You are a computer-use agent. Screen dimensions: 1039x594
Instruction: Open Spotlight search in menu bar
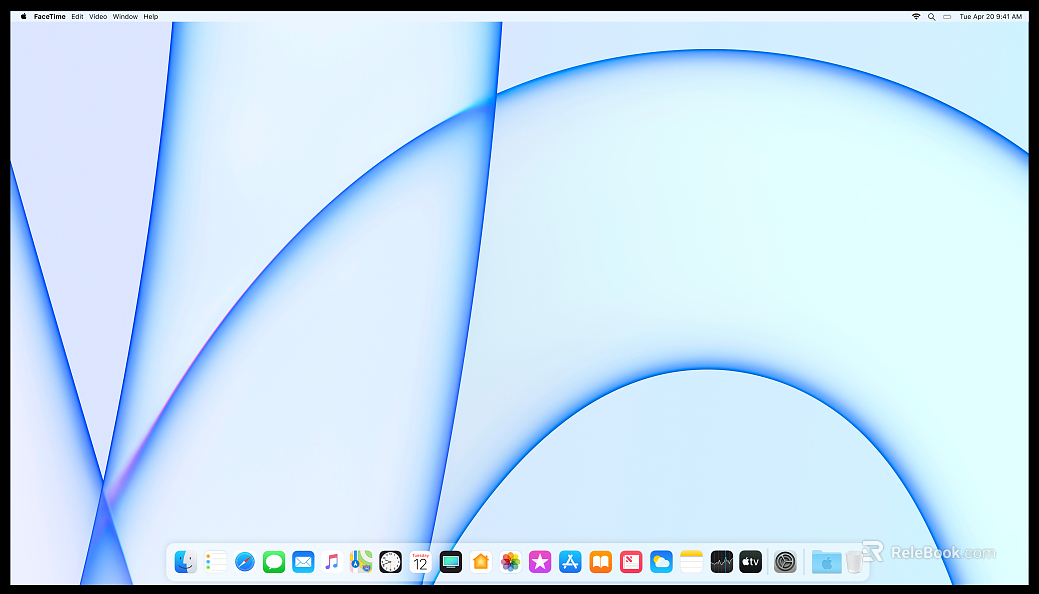pos(932,17)
